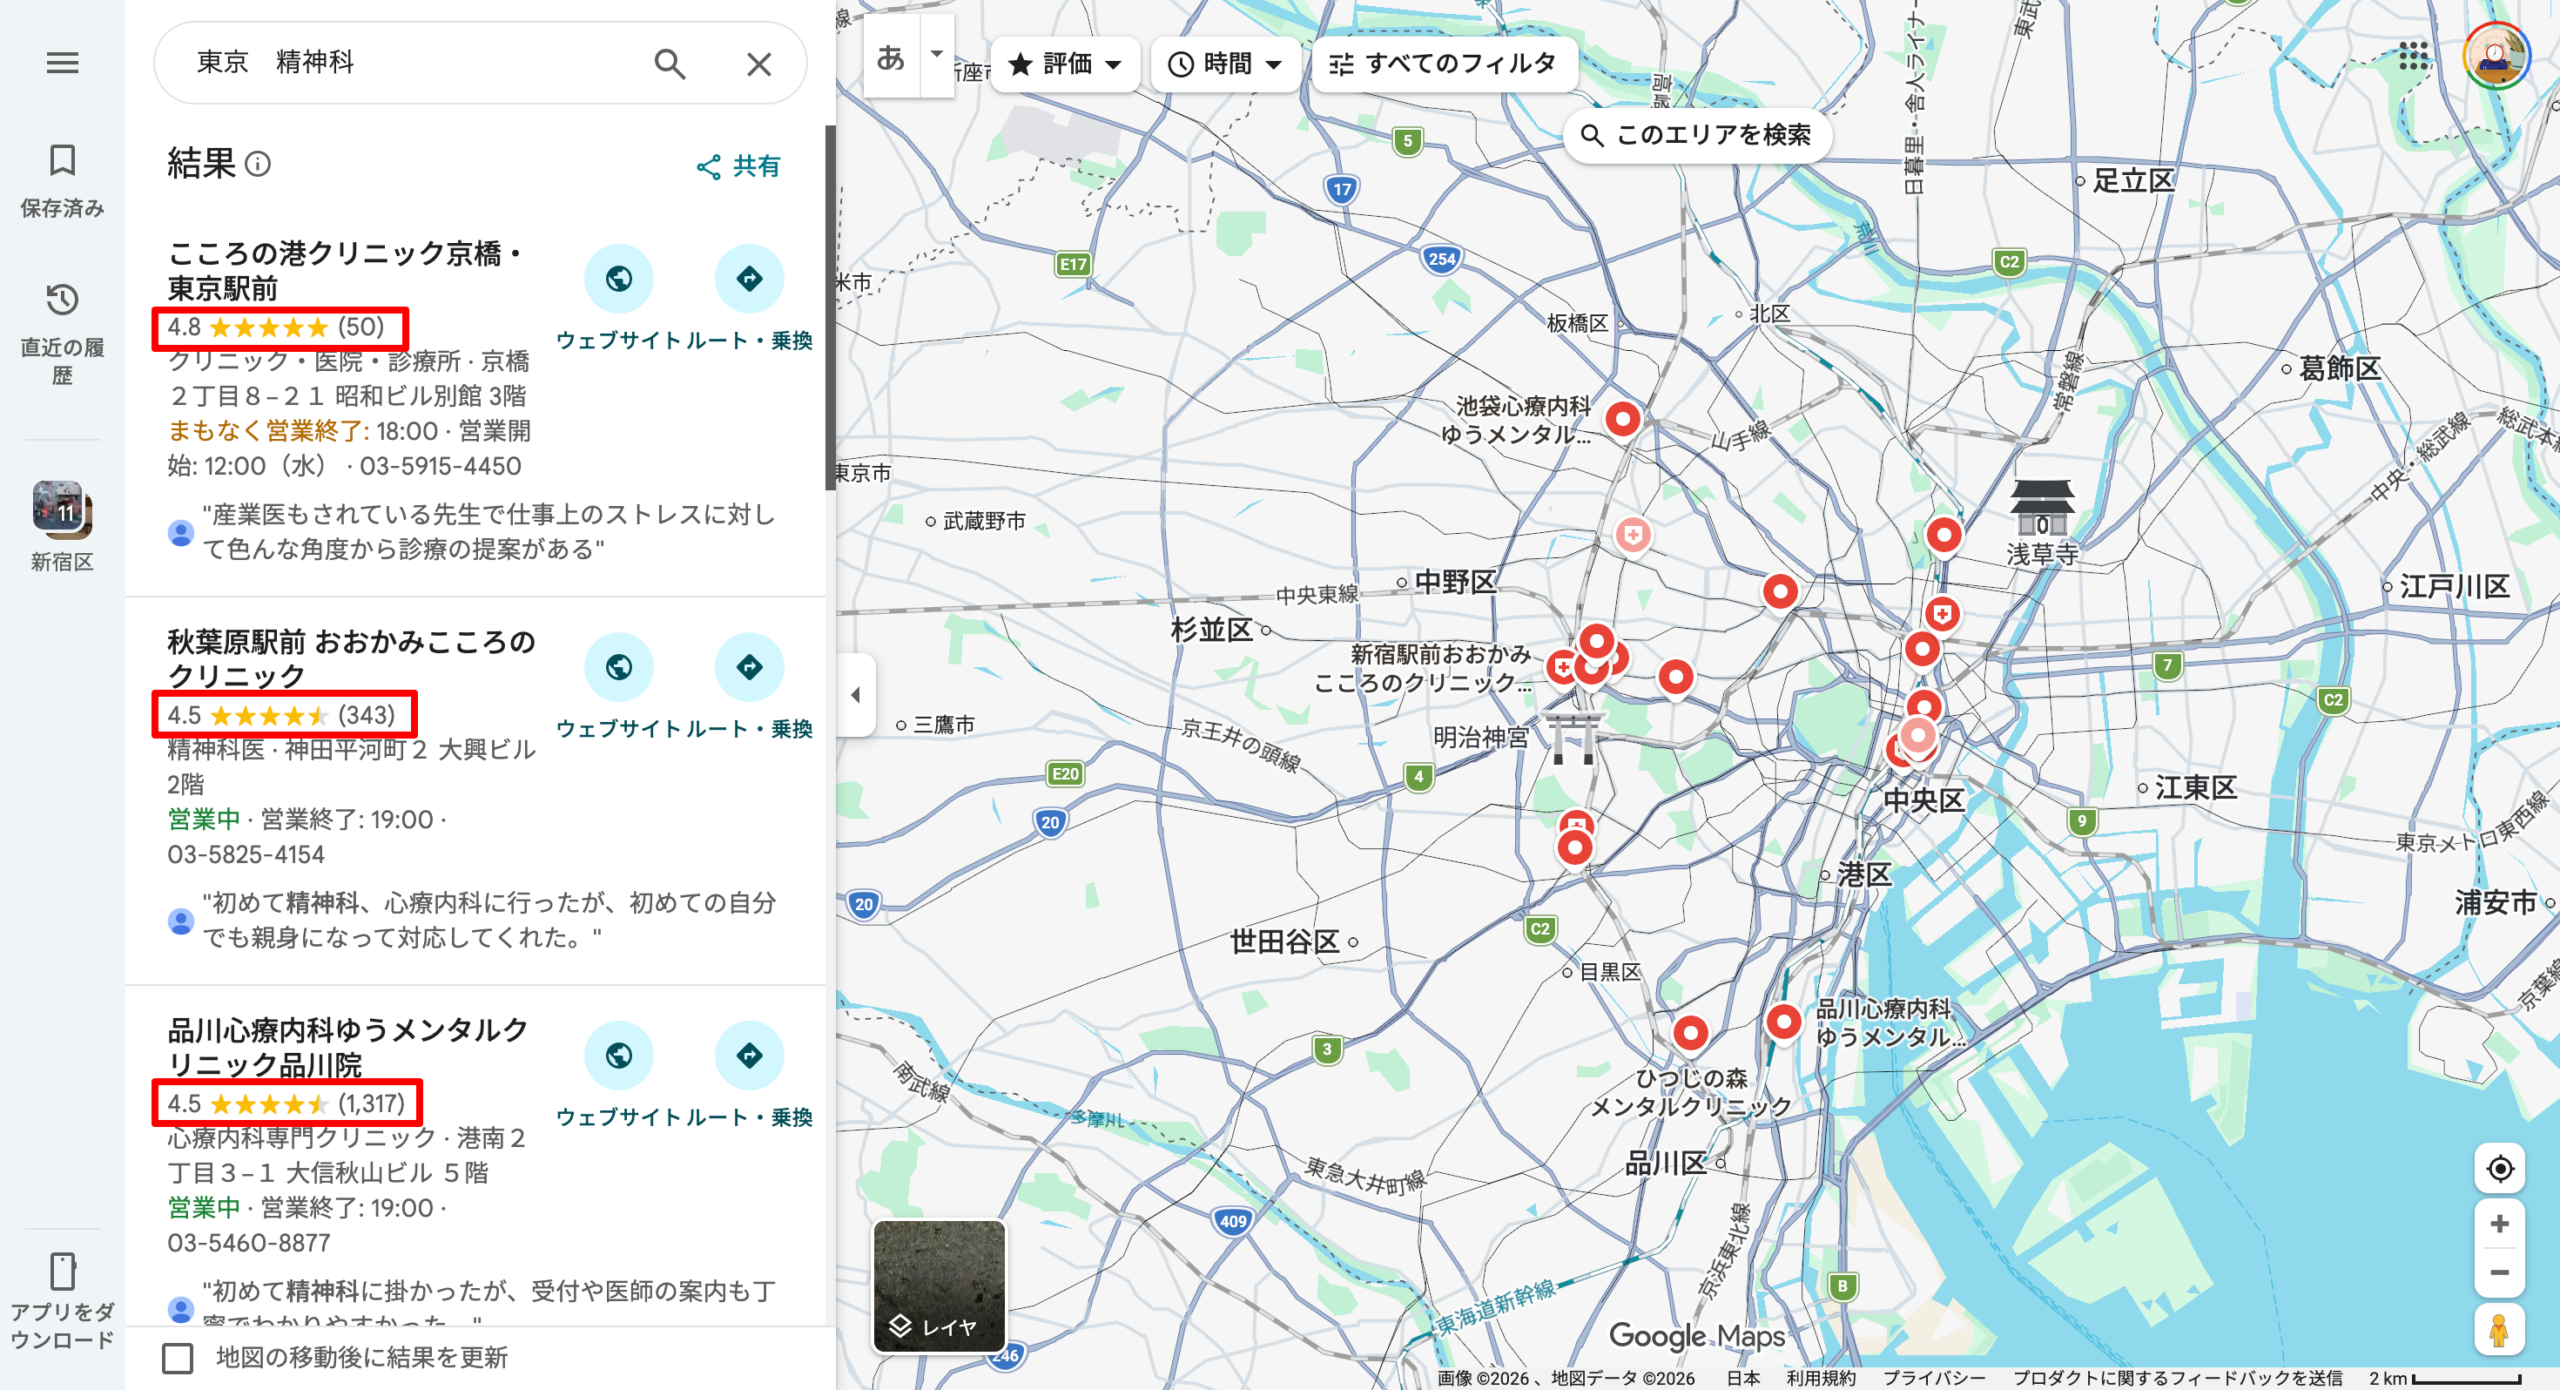The image size is (2560, 1390).
Task: Open the website for こころの港クリニック京橋
Action: point(619,279)
